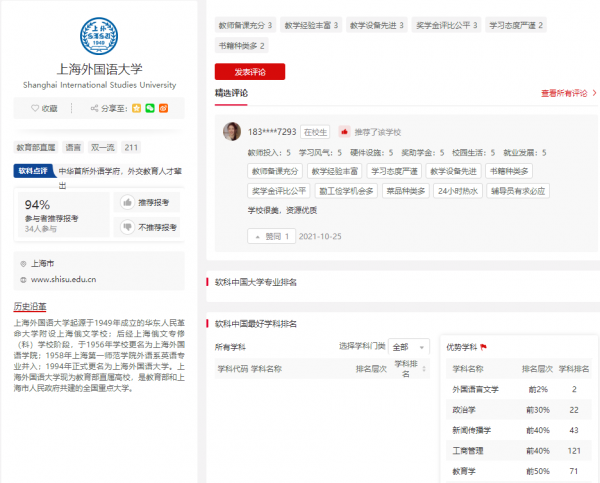
Task: Click the 外国语言文学 subject row
Action: (x=519, y=389)
